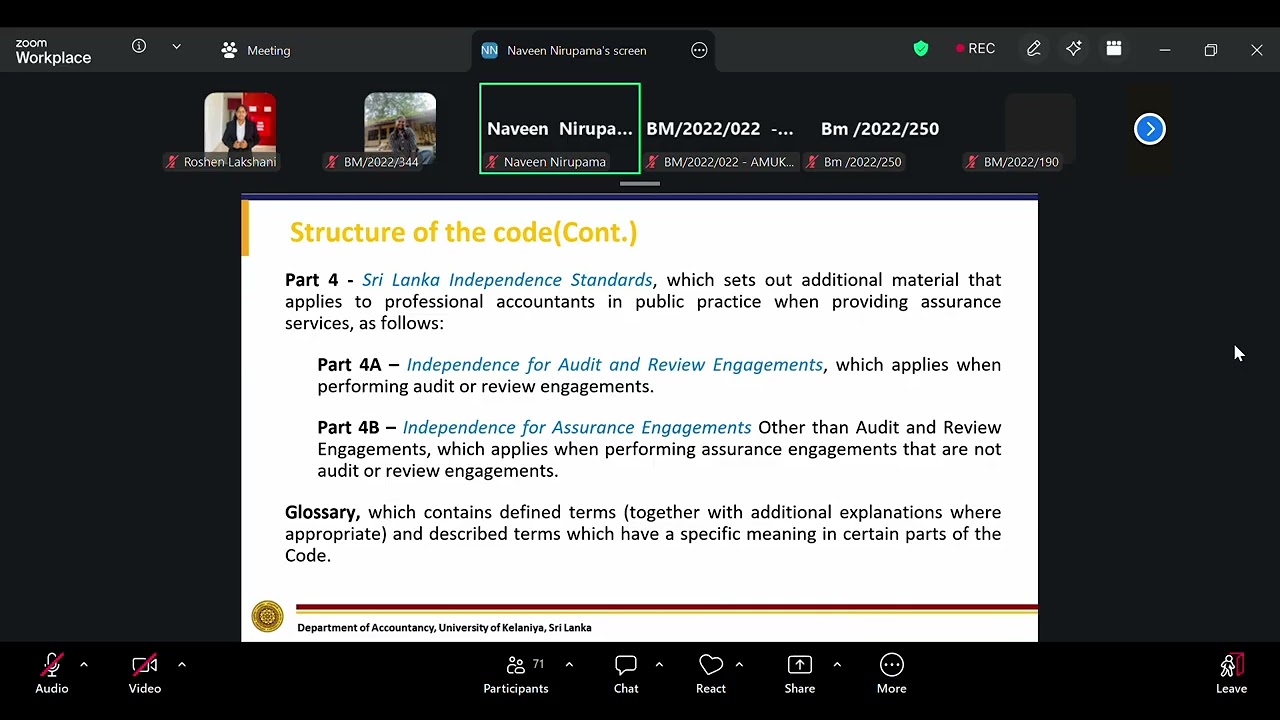Minimize the Zoom window
The image size is (1280, 720).
(1165, 50)
